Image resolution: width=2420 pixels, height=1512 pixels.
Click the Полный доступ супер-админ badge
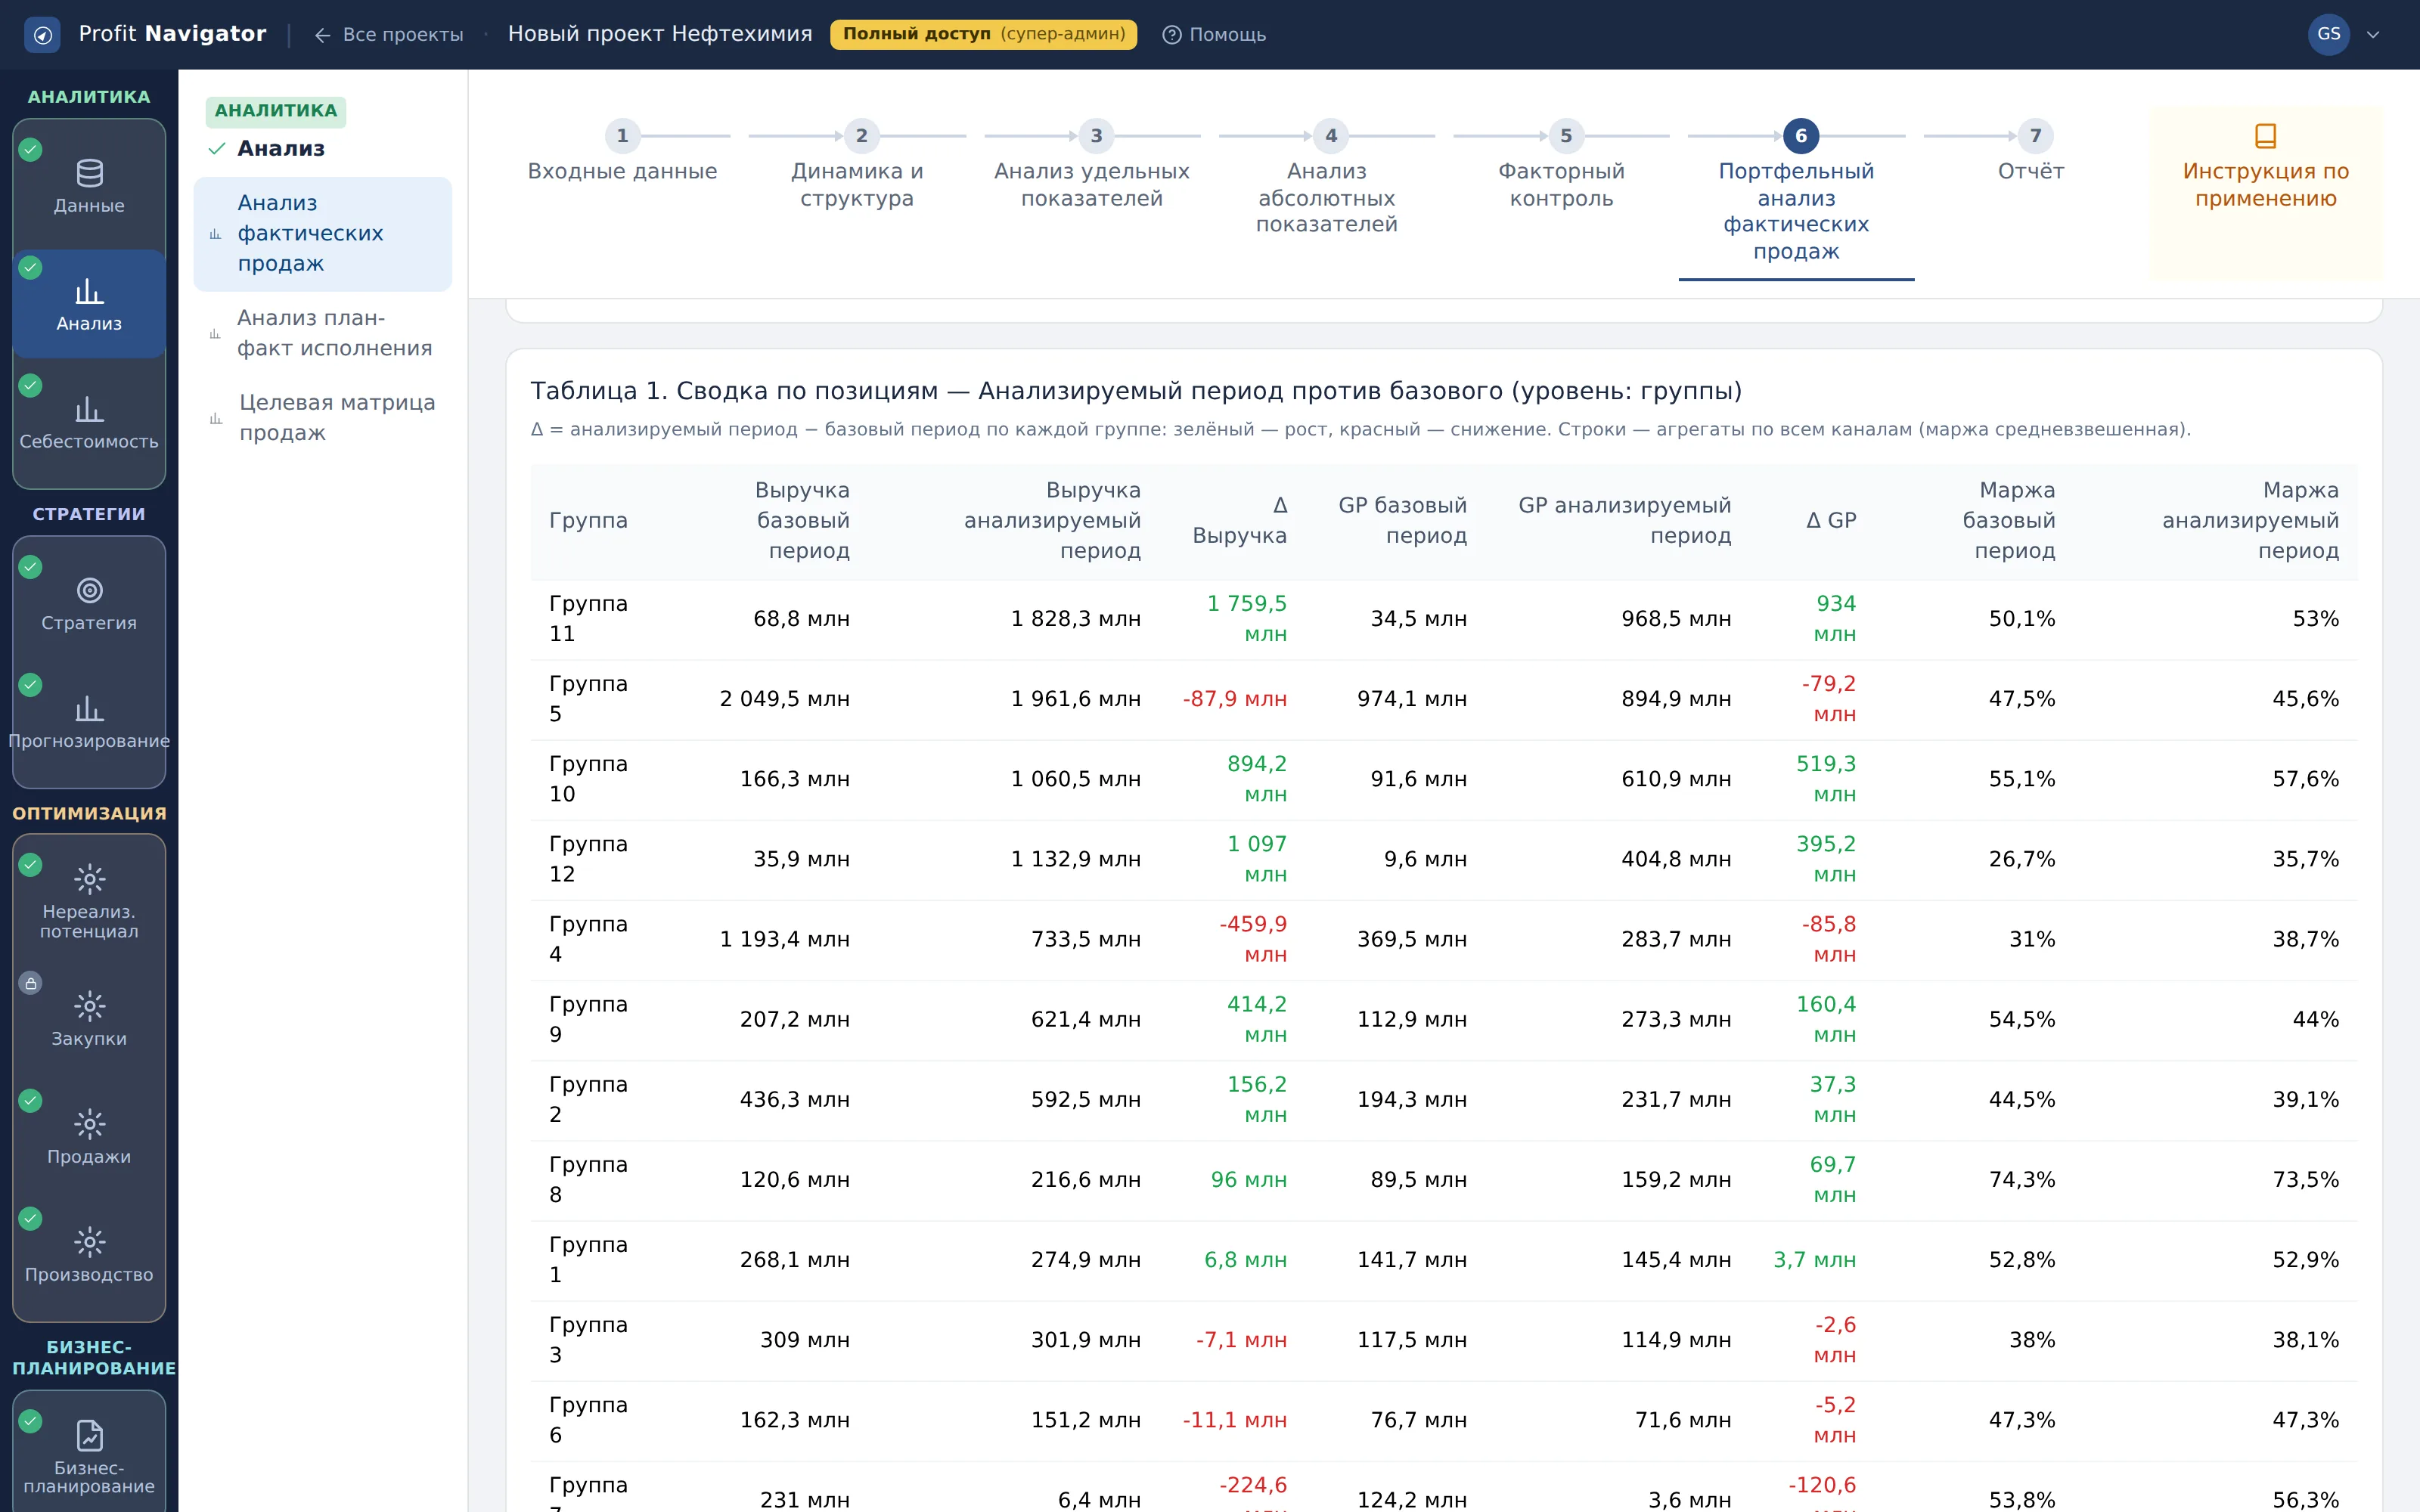pyautogui.click(x=983, y=34)
